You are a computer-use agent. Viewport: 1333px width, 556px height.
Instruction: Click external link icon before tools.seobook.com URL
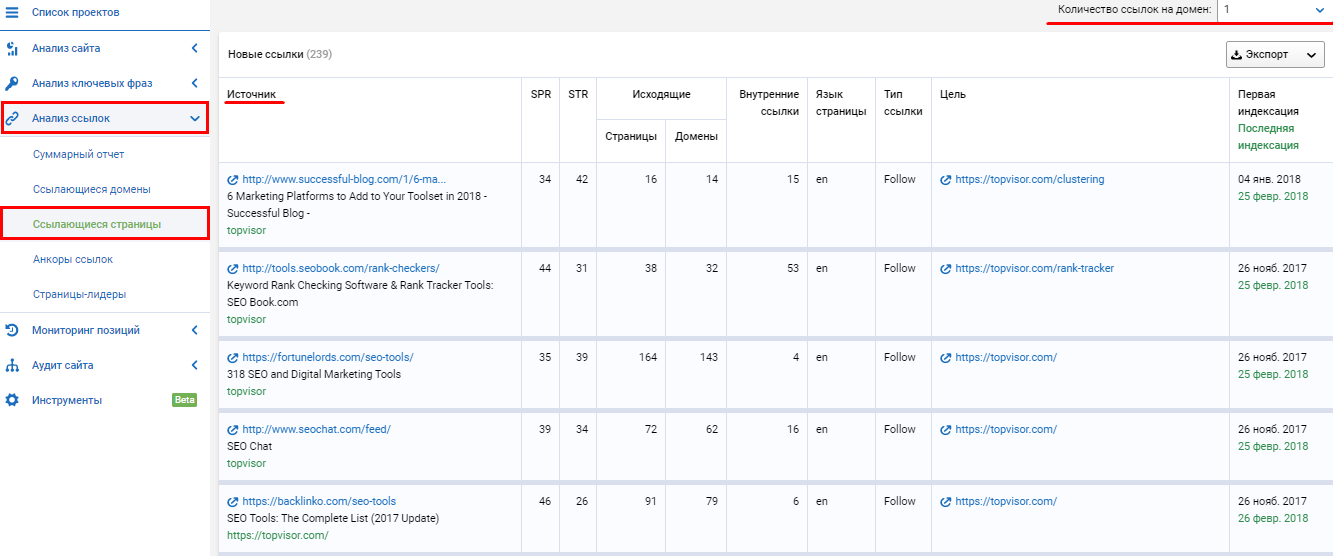233,269
